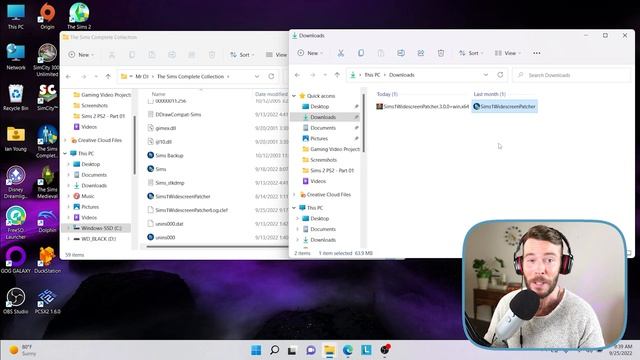Viewport: 640px width, 360px height.
Task: Expand Creative Cloud Files in Downloads sidebar
Action: pos(294,195)
